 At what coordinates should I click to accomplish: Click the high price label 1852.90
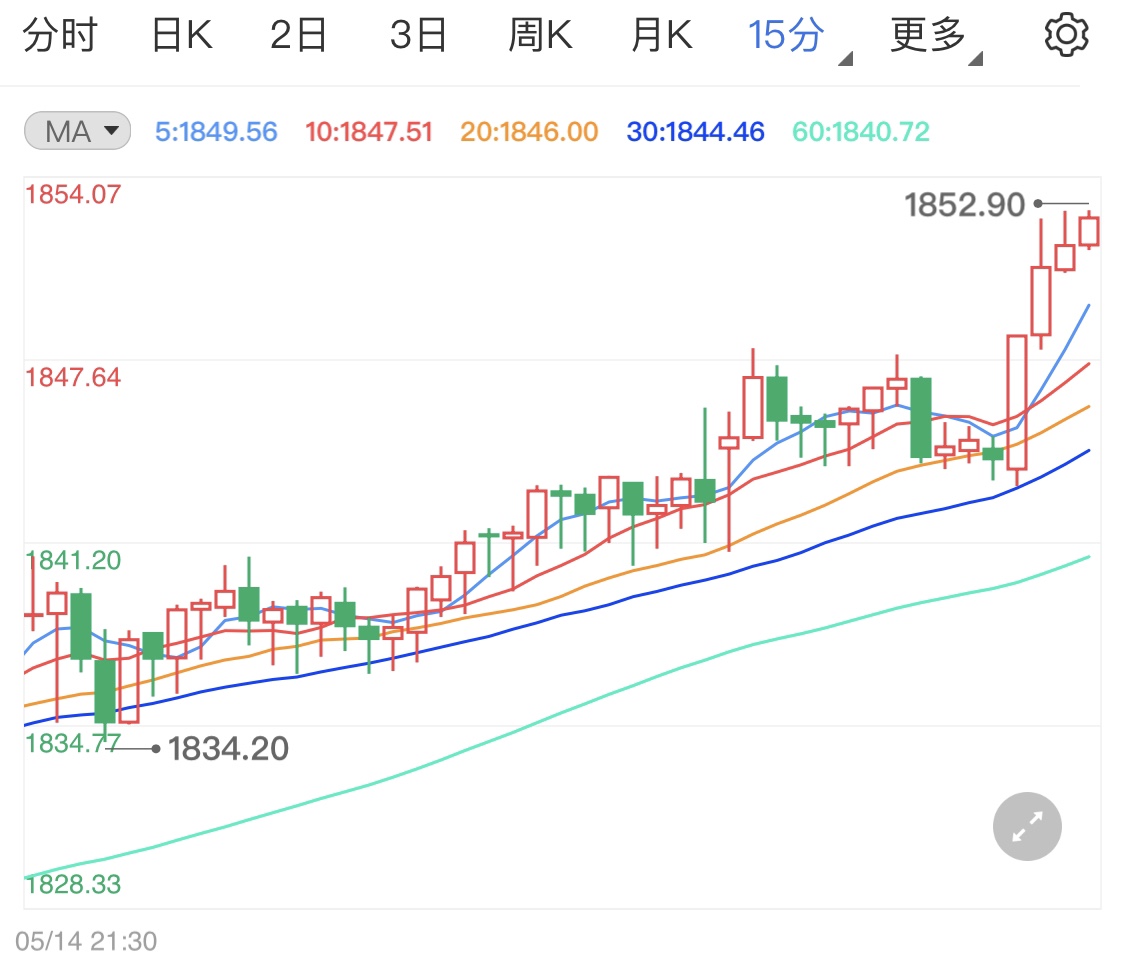tap(964, 205)
